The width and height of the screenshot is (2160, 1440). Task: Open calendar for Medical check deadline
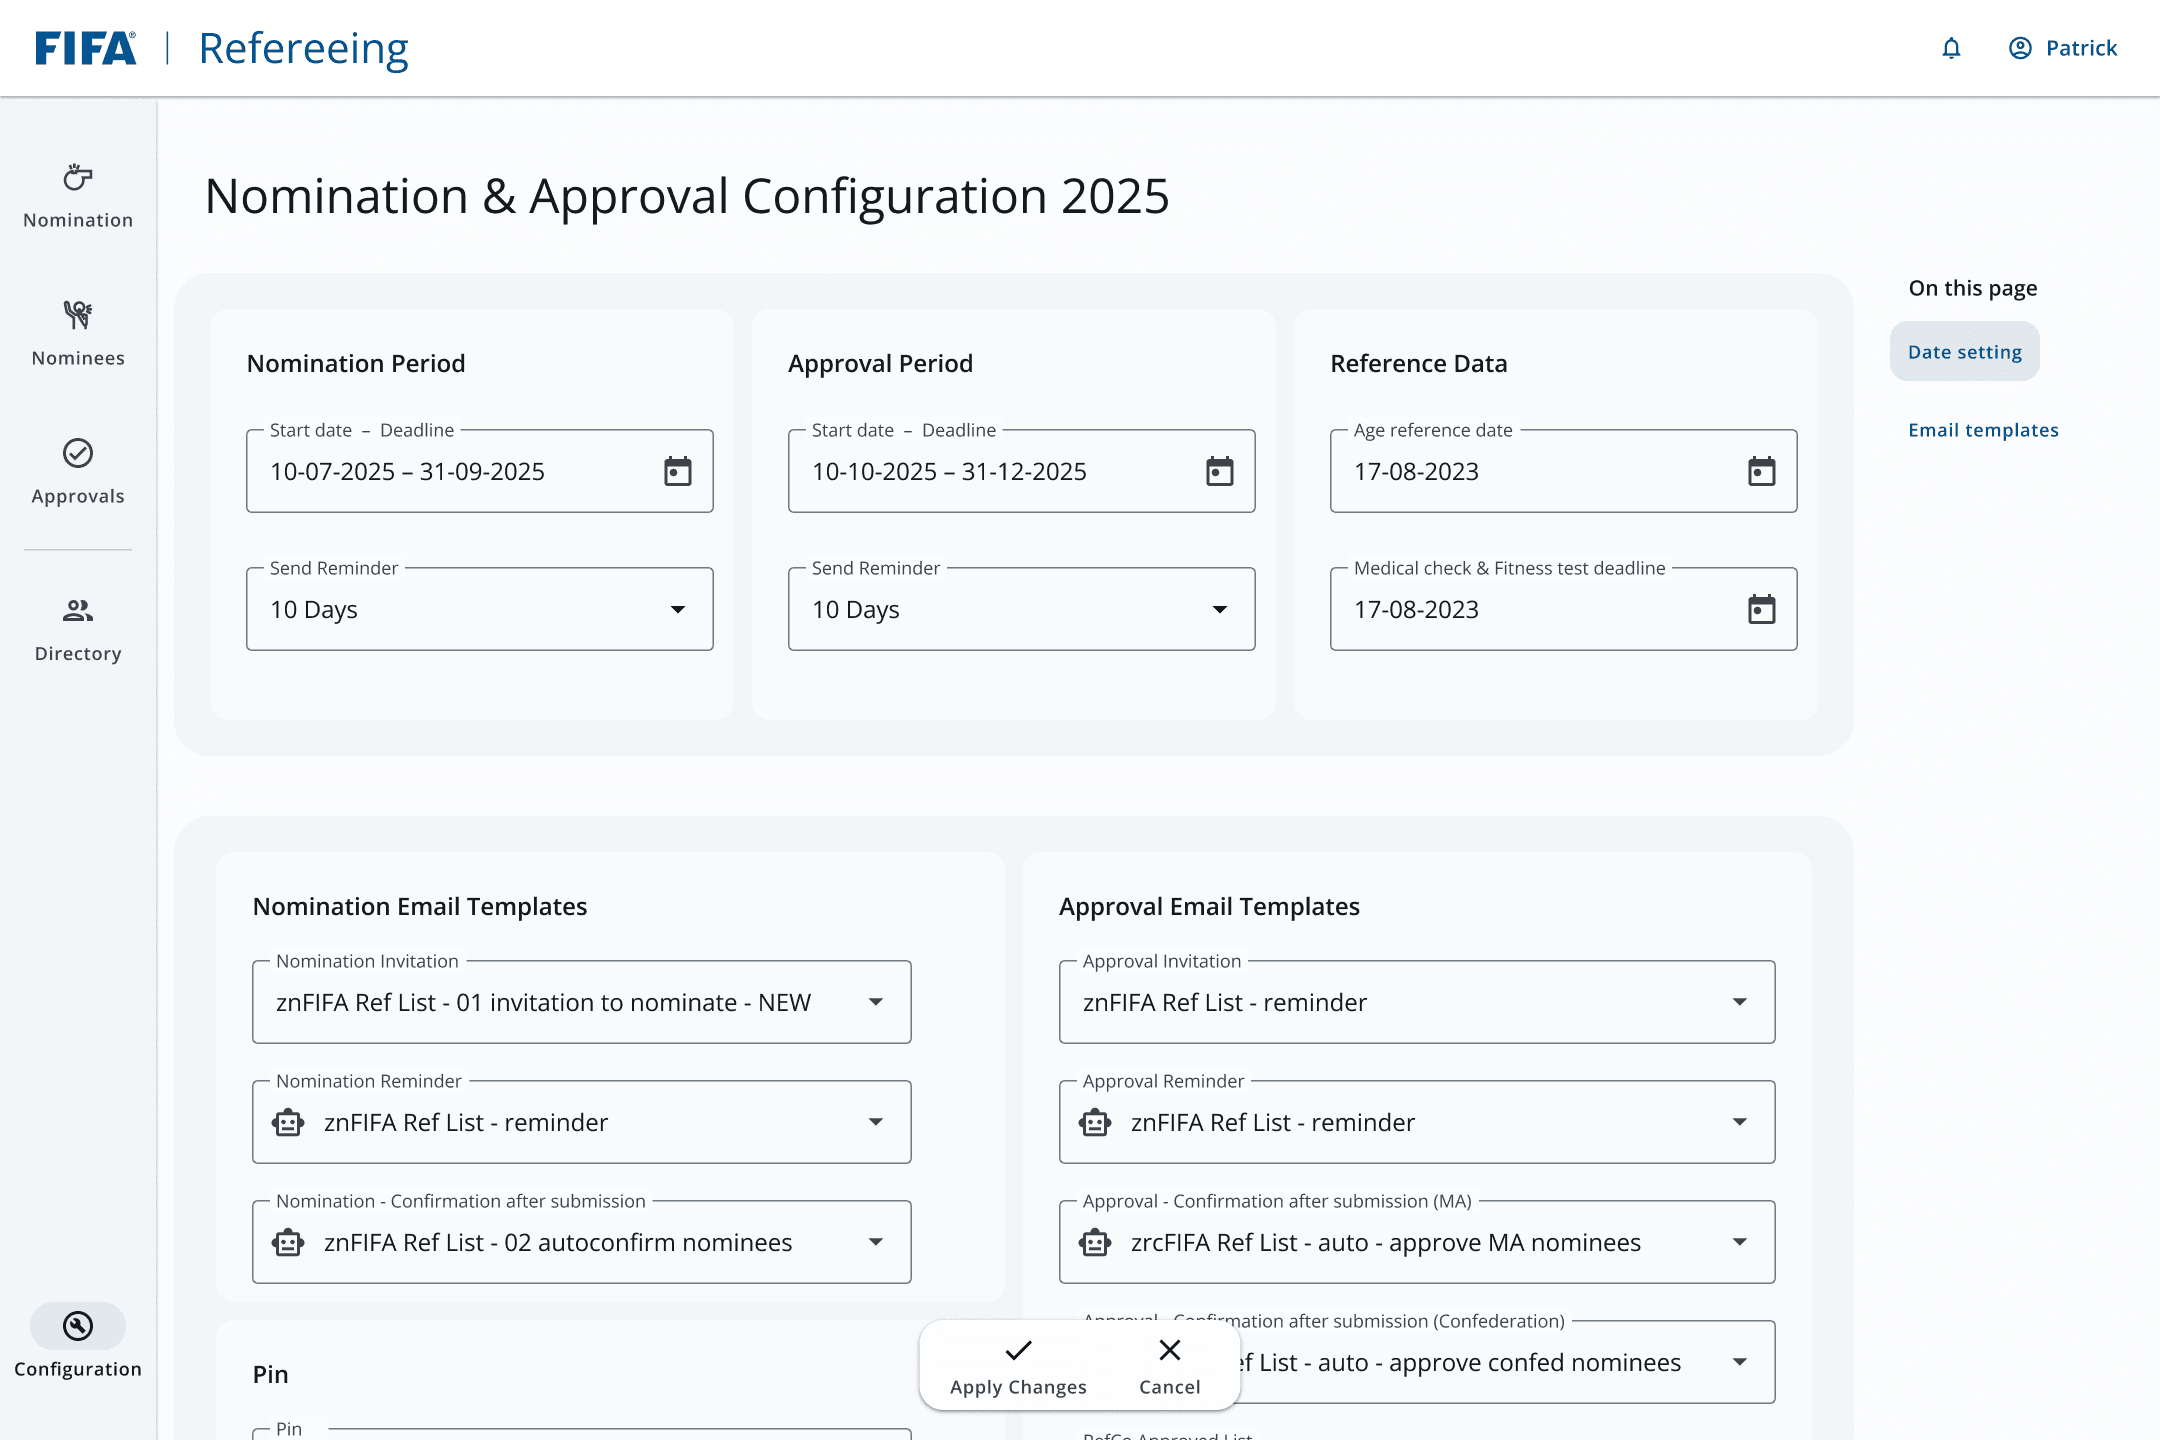click(x=1762, y=609)
